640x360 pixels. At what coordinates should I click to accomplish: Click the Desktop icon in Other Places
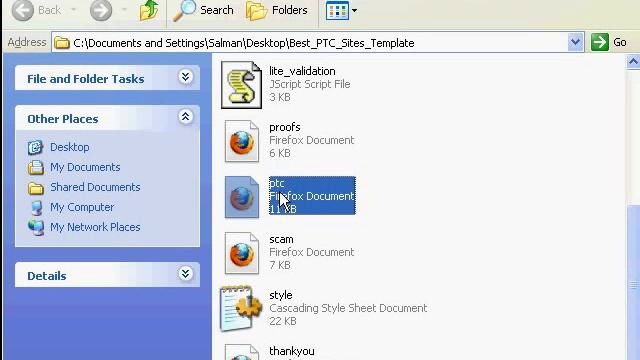click(36, 147)
